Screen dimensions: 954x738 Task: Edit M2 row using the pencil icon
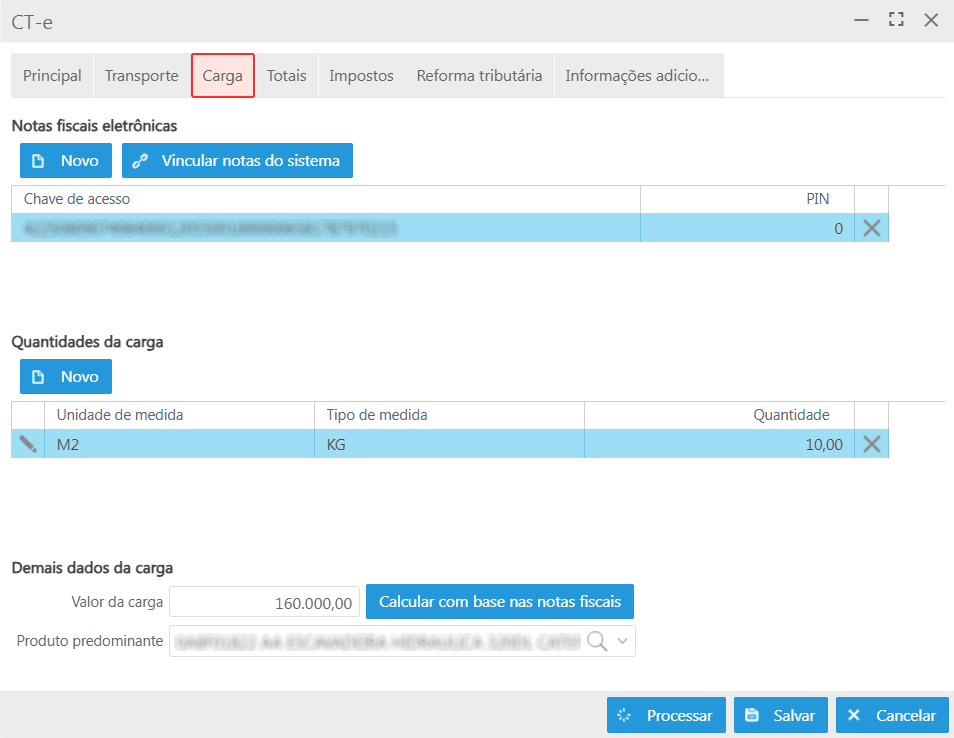coord(28,444)
